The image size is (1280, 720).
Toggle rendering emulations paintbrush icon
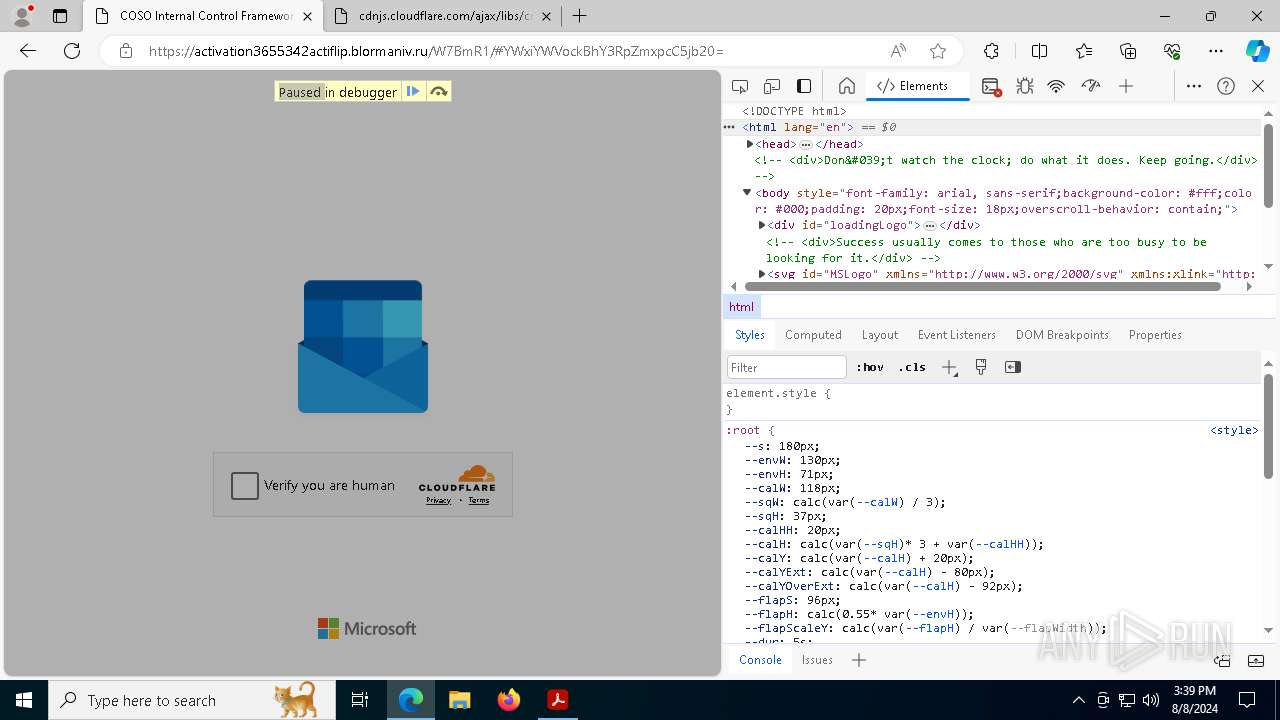(981, 367)
